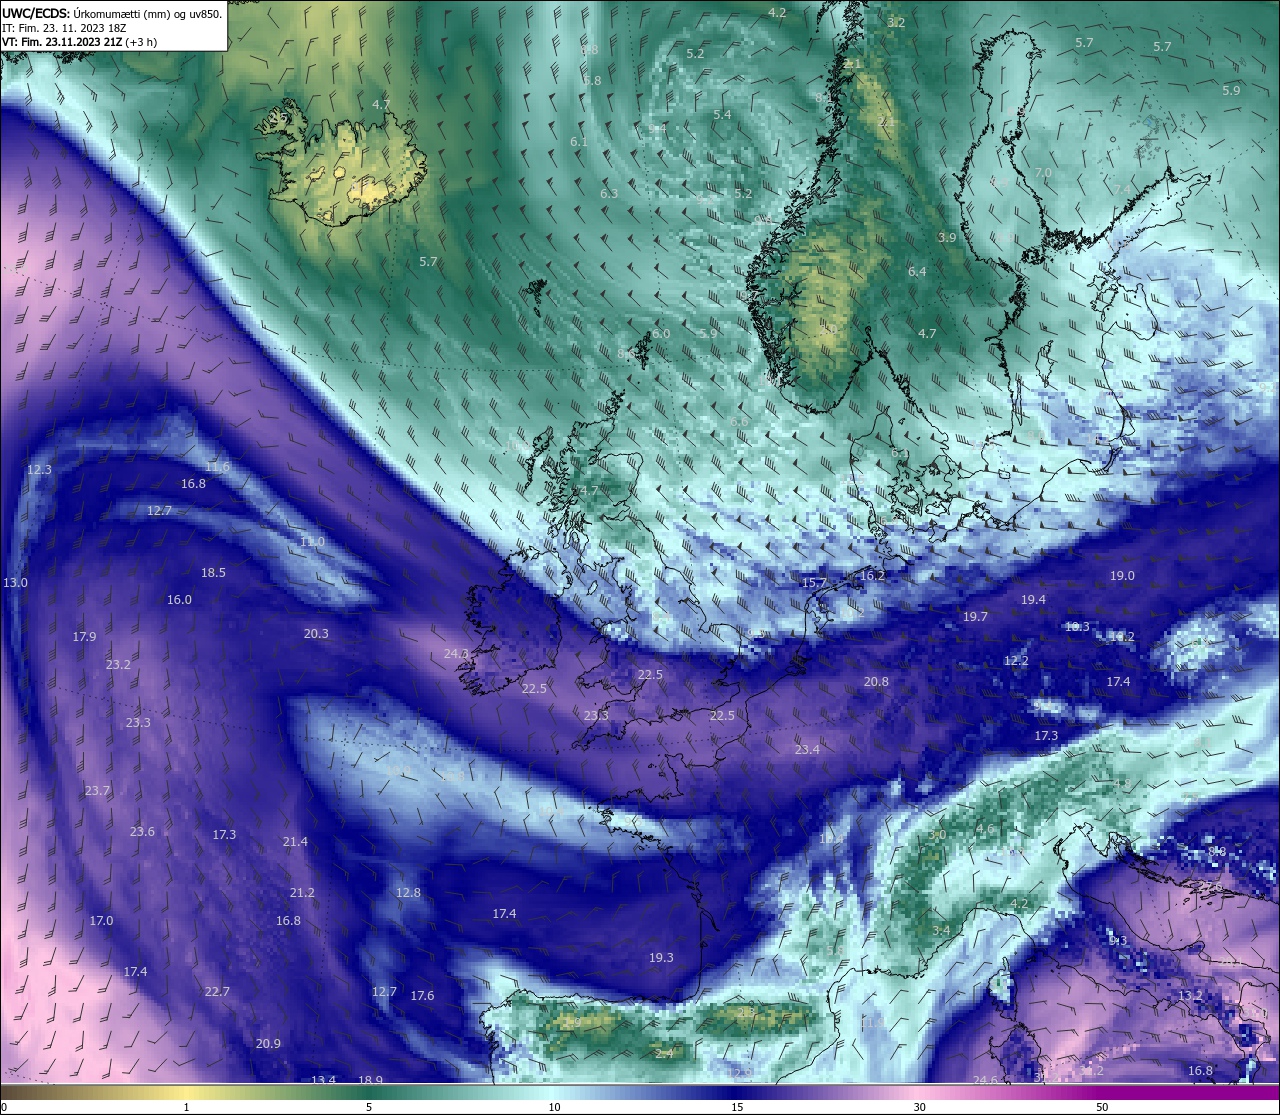The height and width of the screenshot is (1115, 1280).
Task: Click the map value 17.0
Action: click(x=101, y=920)
